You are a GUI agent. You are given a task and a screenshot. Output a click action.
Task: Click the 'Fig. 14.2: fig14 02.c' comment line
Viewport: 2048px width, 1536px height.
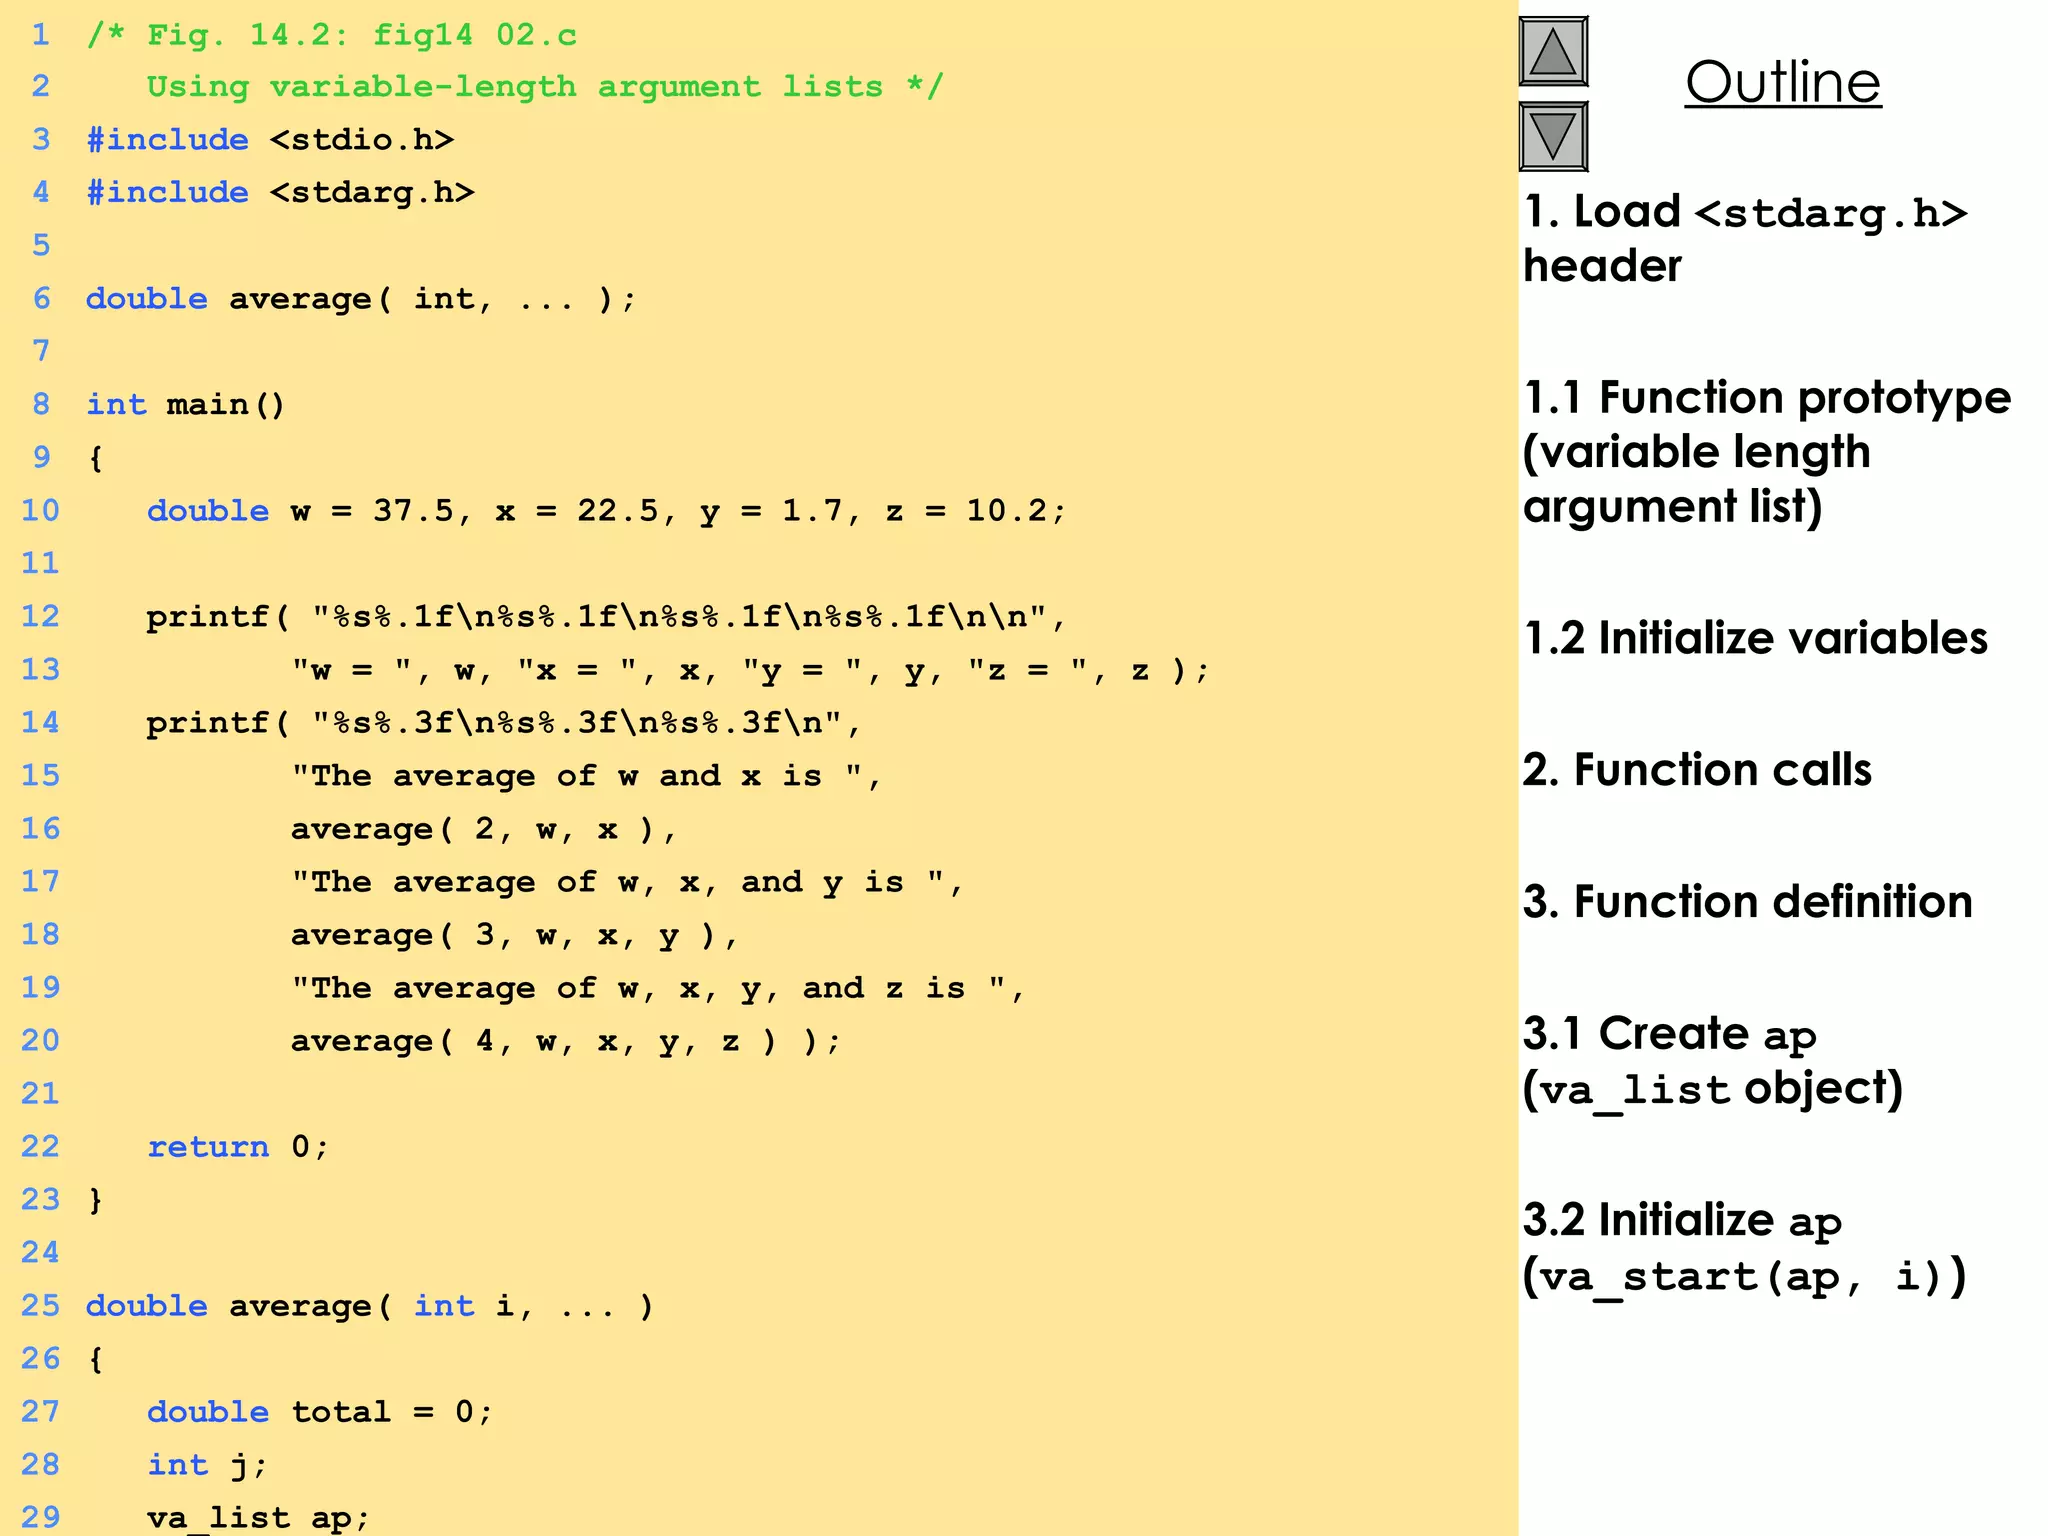point(332,36)
